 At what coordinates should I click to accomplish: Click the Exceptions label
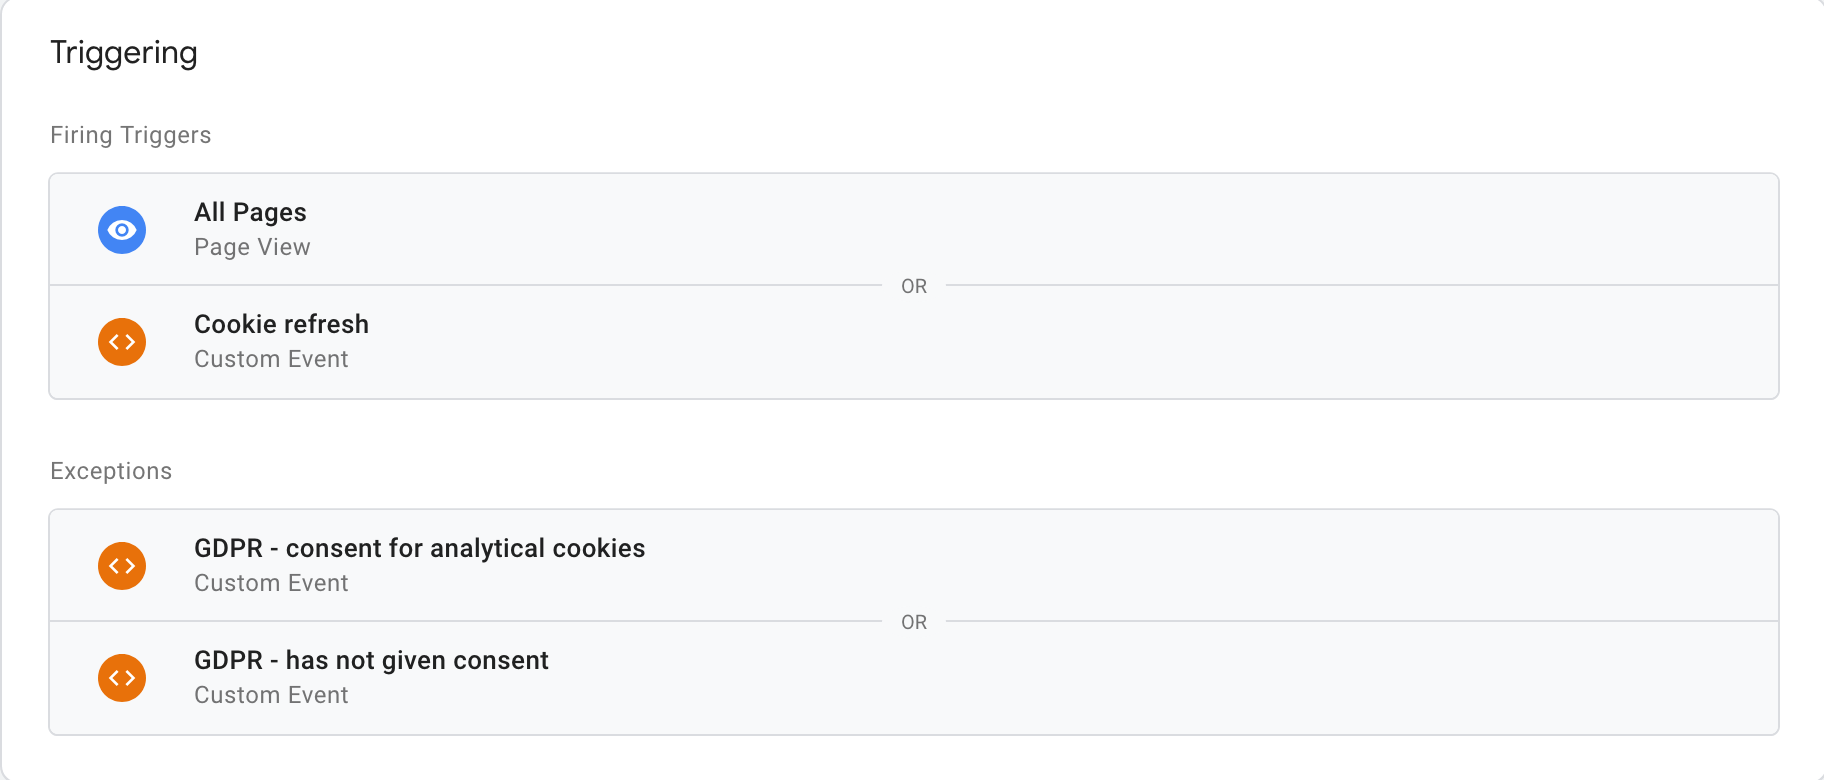111,471
